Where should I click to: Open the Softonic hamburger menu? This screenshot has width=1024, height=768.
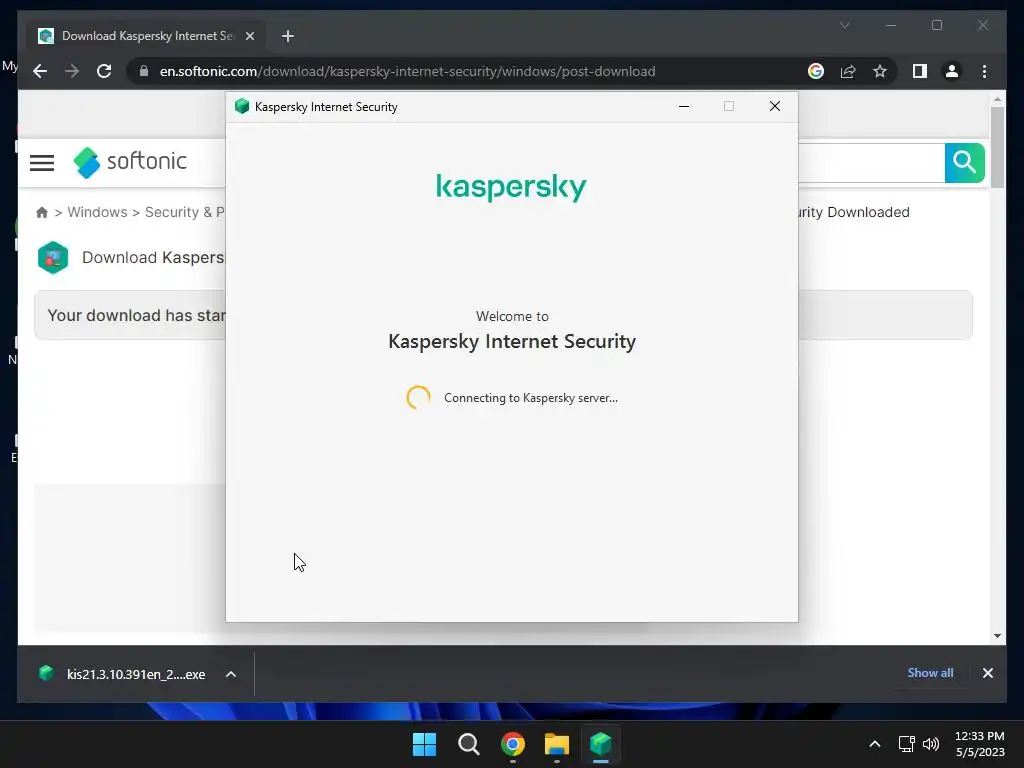[x=42, y=163]
